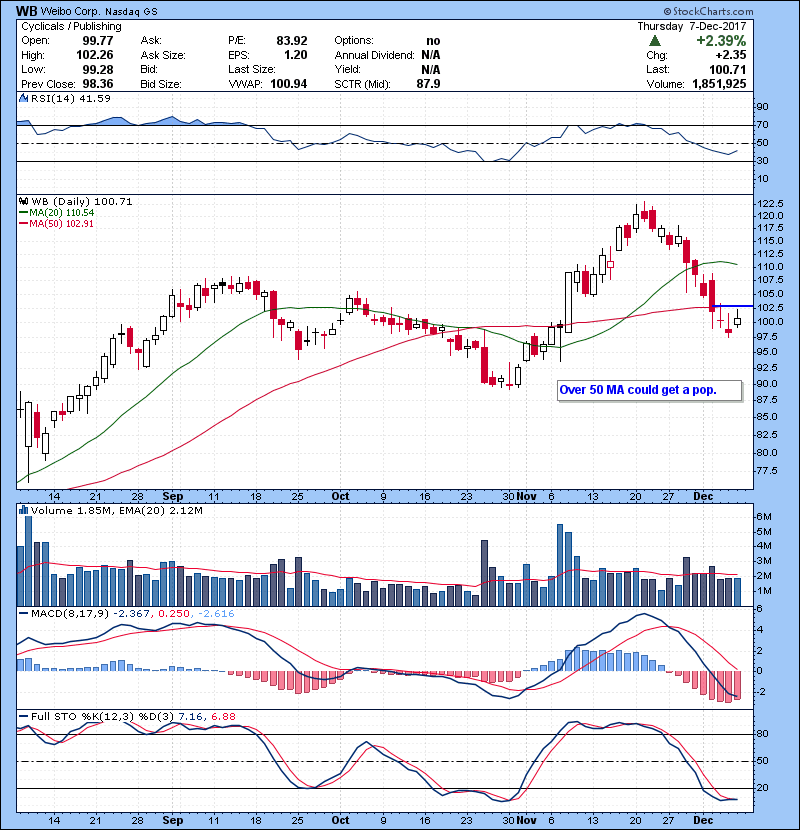Click the Annual Dividend N/A value

coord(430,55)
